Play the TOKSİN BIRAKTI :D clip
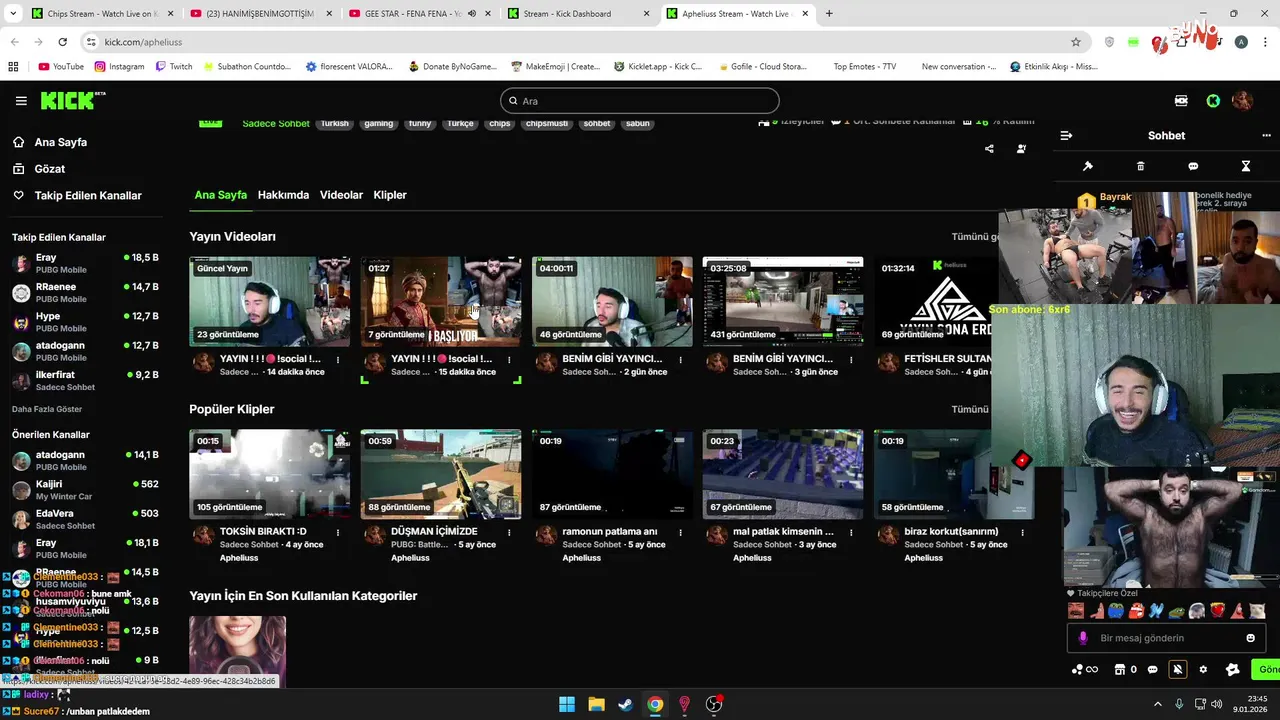The height and width of the screenshot is (720, 1280). 270,475
